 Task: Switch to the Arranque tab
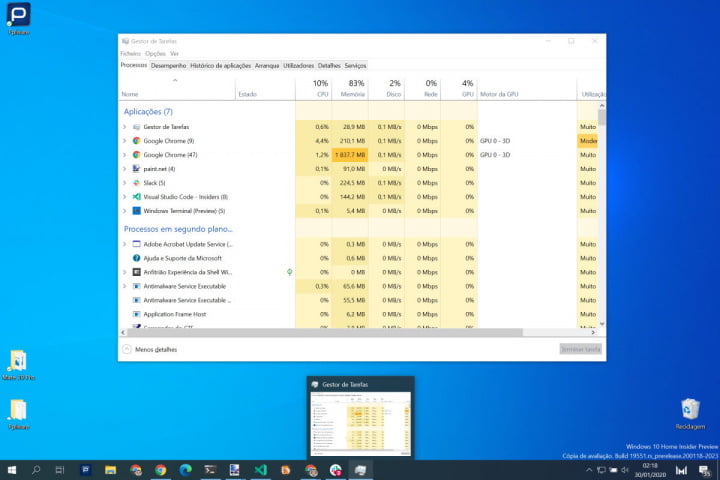pos(267,66)
